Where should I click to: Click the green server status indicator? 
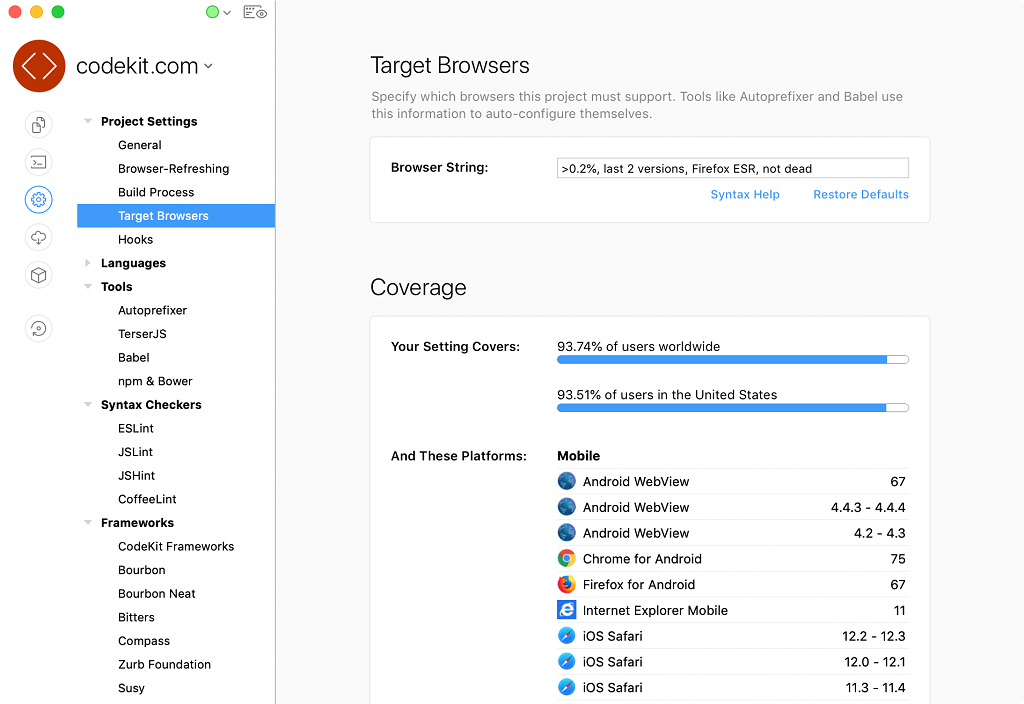click(212, 12)
